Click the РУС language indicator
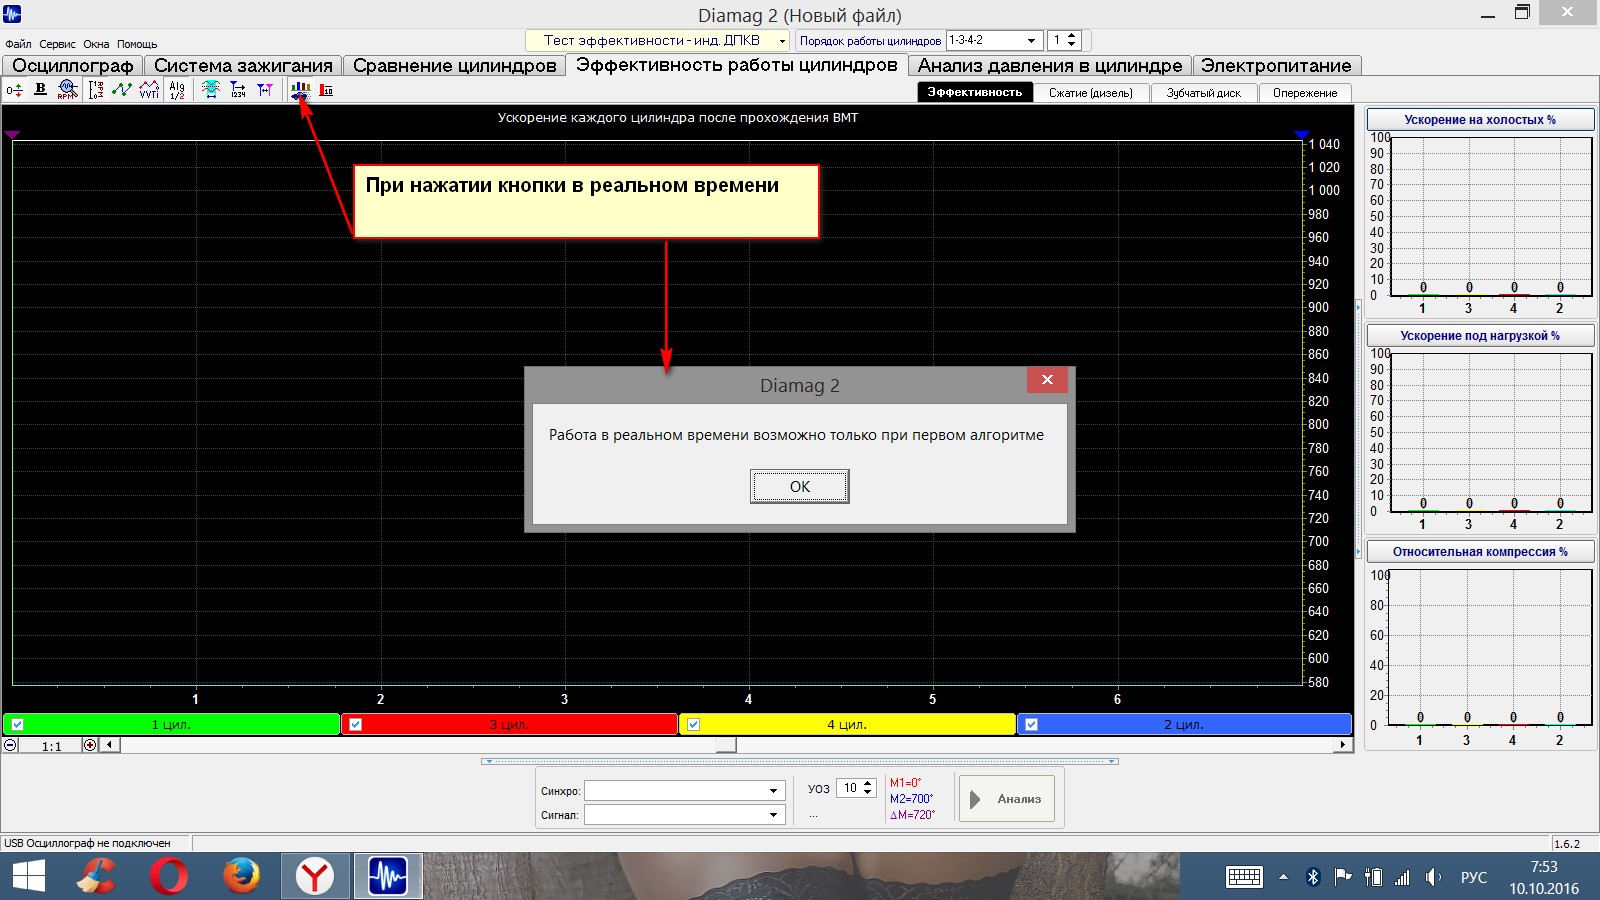Image resolution: width=1600 pixels, height=900 pixels. pos(1473,877)
